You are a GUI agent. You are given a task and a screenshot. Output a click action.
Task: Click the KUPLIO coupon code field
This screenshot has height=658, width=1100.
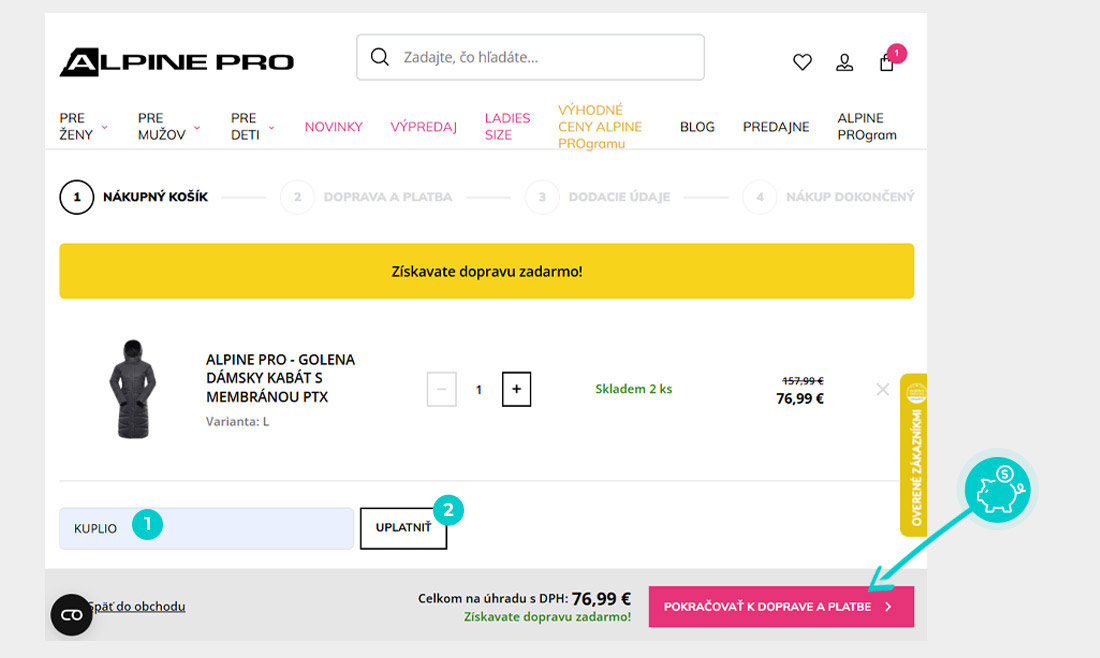click(x=206, y=528)
